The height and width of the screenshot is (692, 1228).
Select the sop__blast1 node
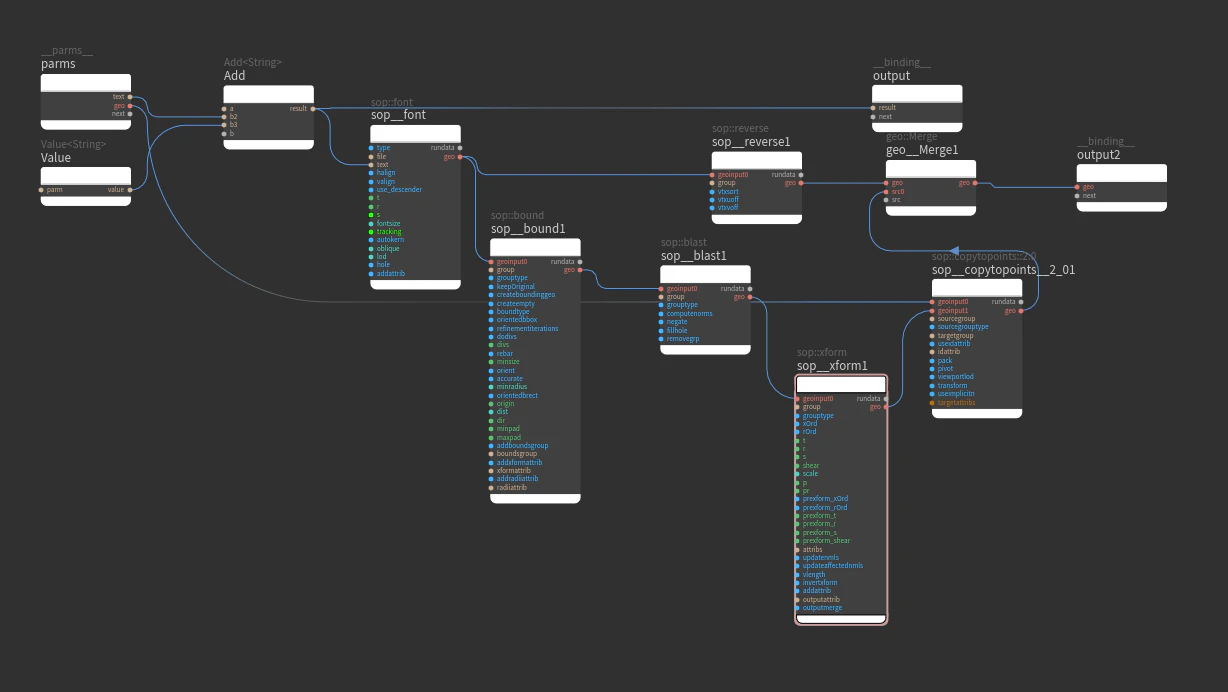(x=706, y=309)
